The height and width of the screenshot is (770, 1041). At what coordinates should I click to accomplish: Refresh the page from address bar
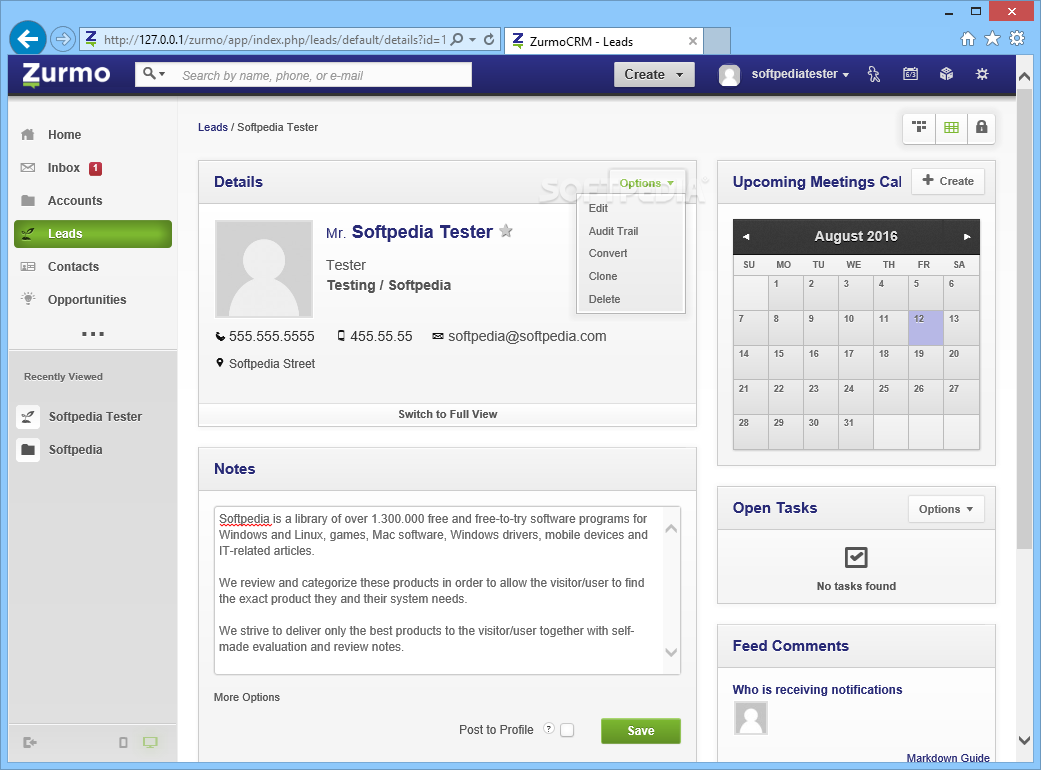pos(489,39)
